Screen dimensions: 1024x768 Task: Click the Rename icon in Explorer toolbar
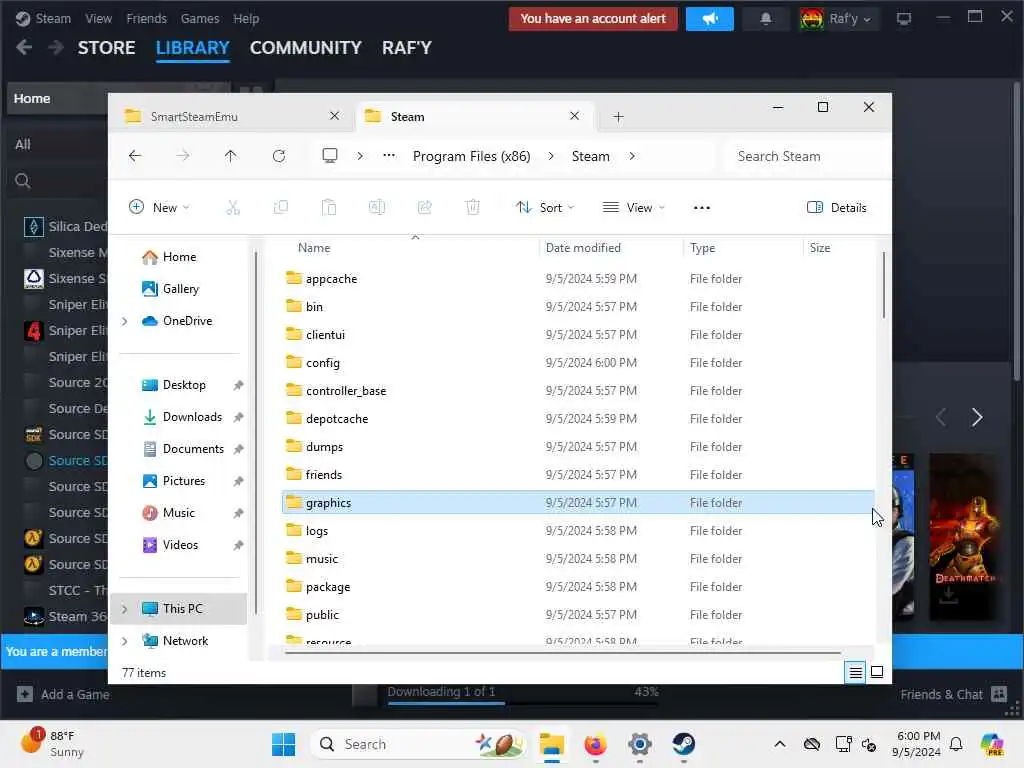[377, 208]
